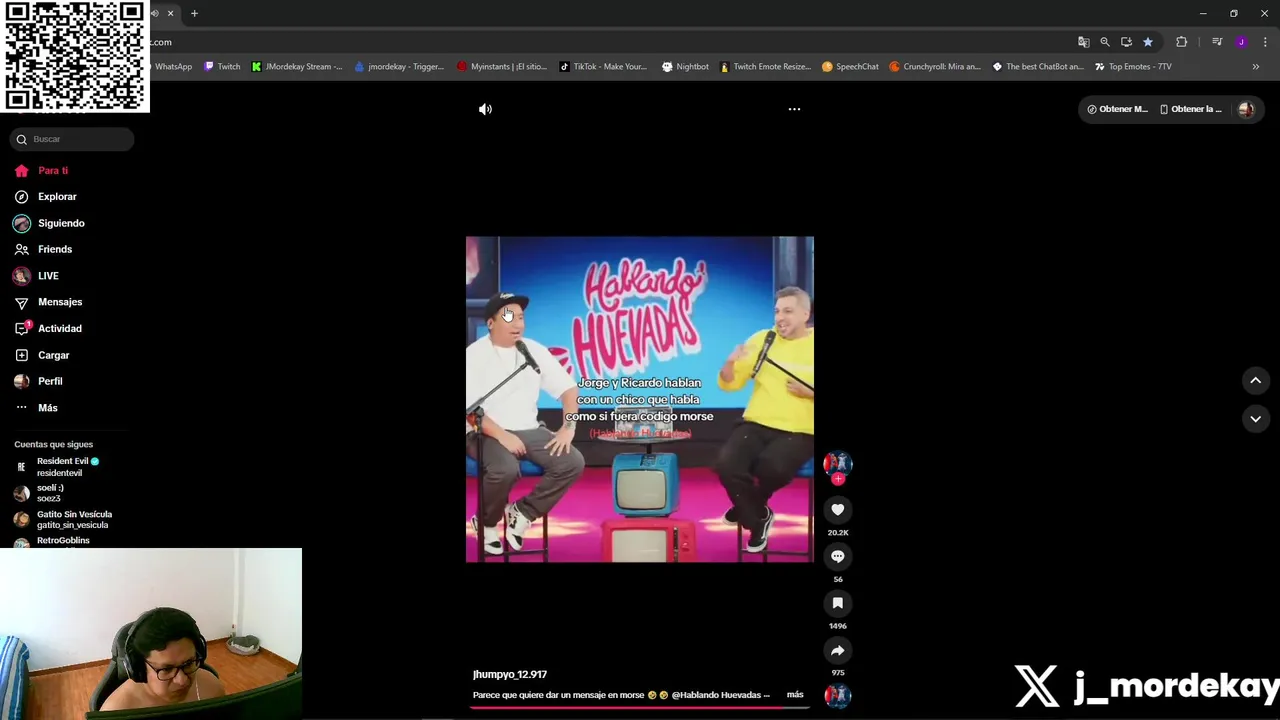Open Top Emotes - 7TV bookmark
Viewport: 1280px width, 720px height.
(x=1133, y=67)
